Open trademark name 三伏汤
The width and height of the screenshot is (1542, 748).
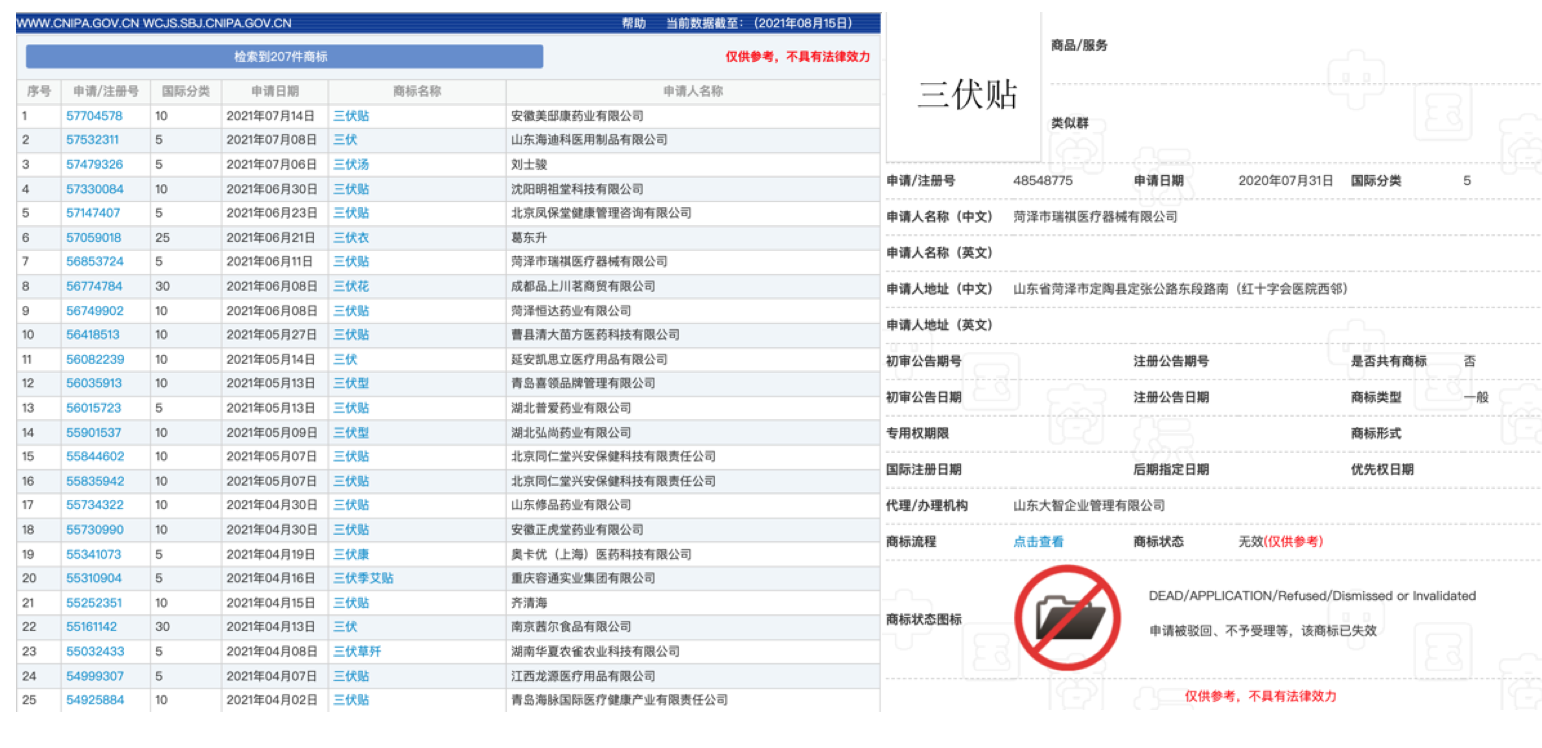point(350,164)
